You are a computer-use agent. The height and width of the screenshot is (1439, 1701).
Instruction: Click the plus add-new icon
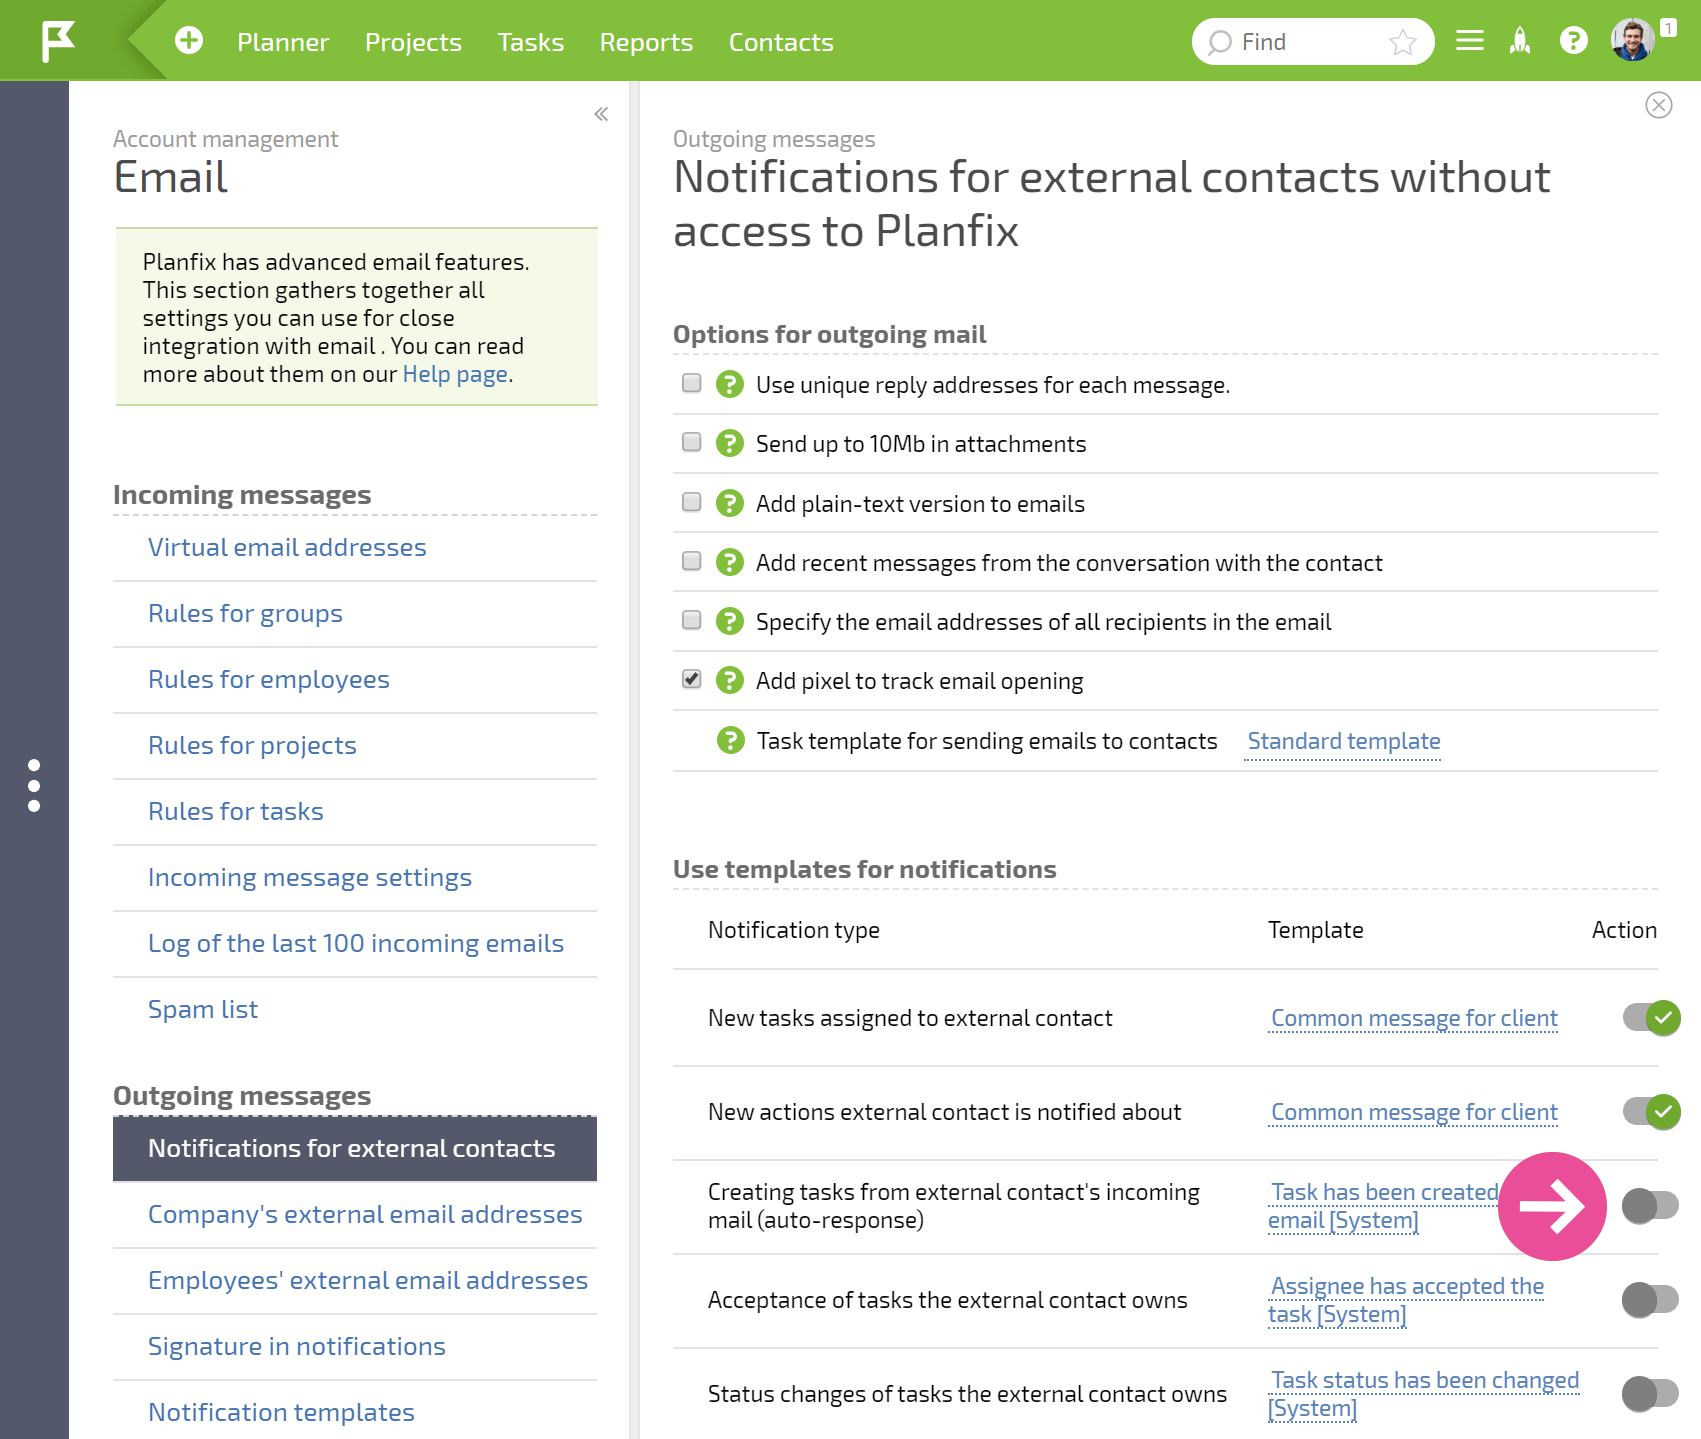click(x=189, y=40)
